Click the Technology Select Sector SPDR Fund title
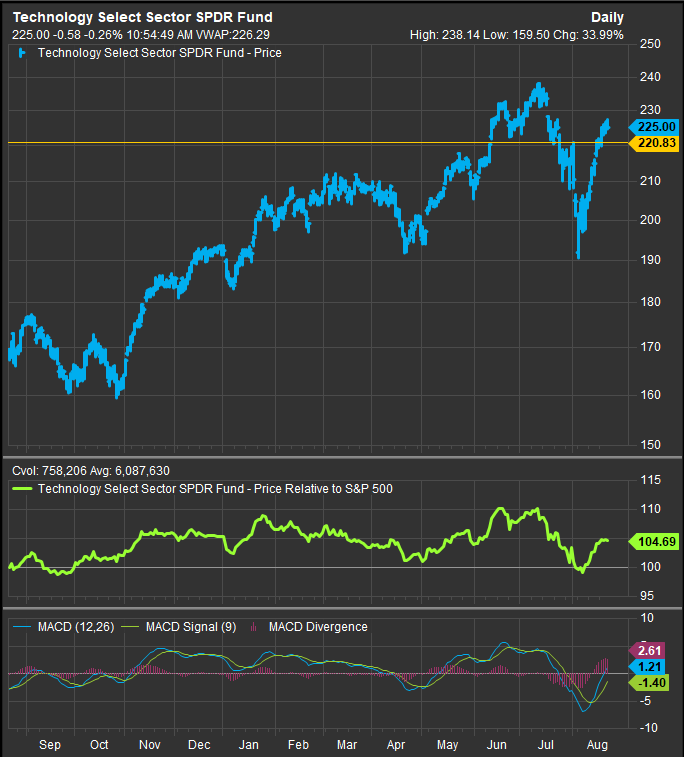The height and width of the screenshot is (757, 684). tap(142, 17)
